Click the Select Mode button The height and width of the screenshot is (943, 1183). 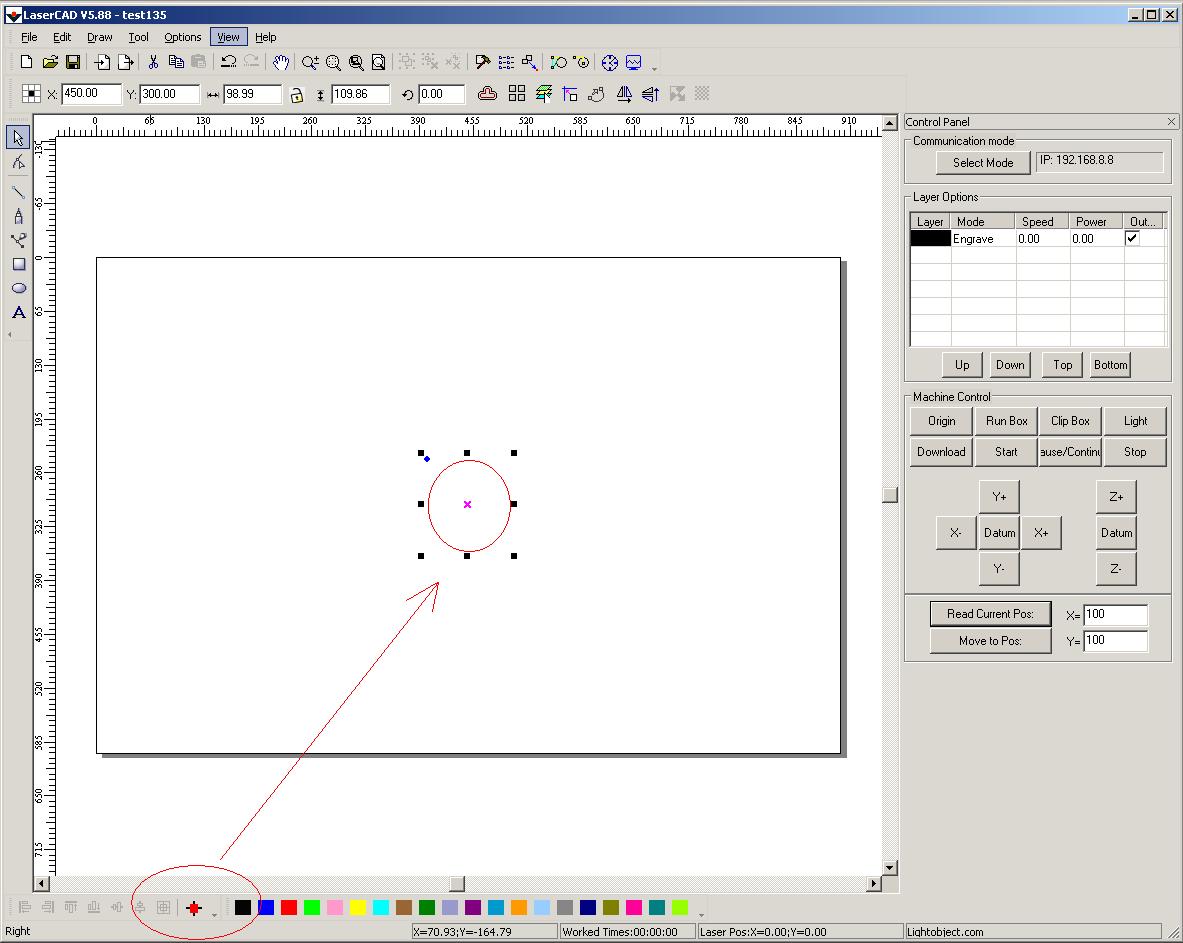[983, 163]
